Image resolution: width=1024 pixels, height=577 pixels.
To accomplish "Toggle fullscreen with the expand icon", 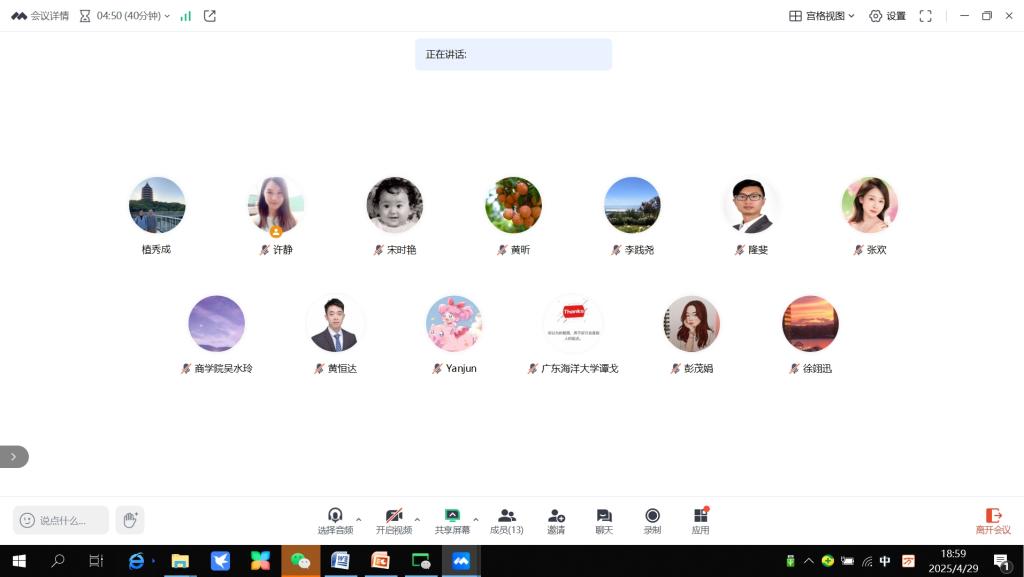I will pos(925,16).
